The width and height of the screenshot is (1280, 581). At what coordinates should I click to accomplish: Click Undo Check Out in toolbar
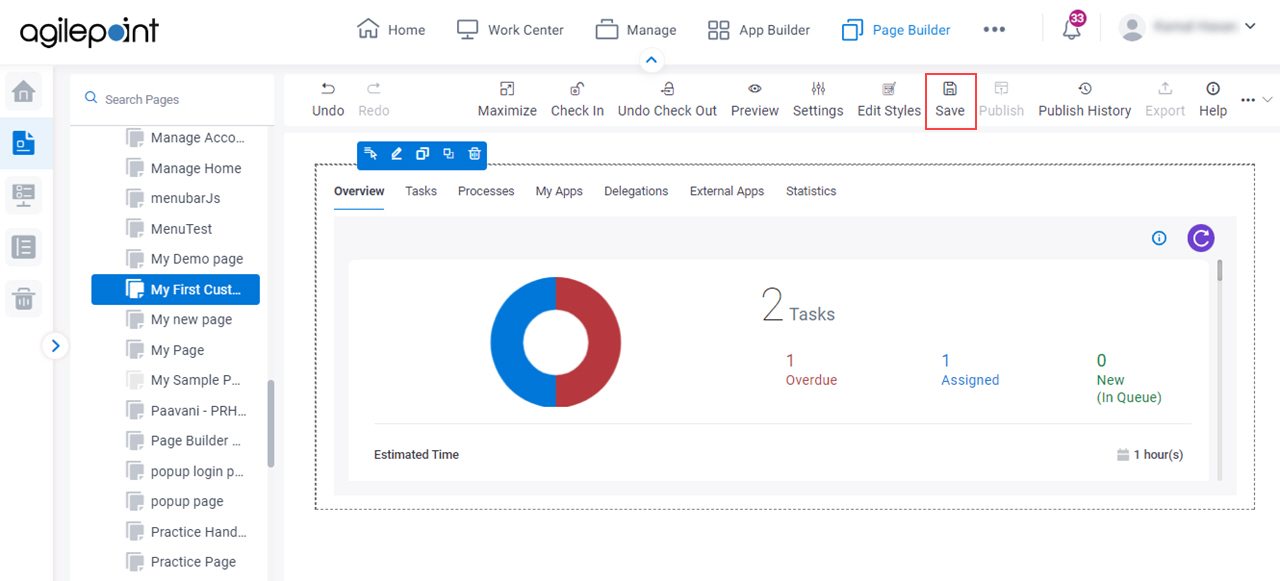(667, 99)
